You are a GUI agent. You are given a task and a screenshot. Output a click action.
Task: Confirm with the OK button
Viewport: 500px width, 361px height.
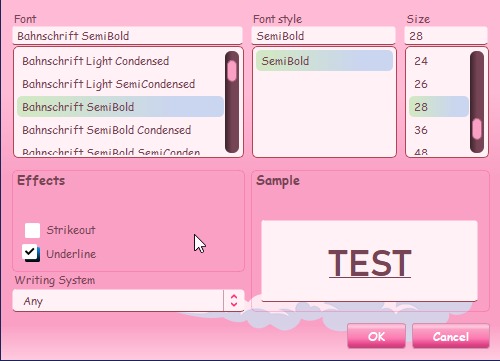[x=376, y=336]
